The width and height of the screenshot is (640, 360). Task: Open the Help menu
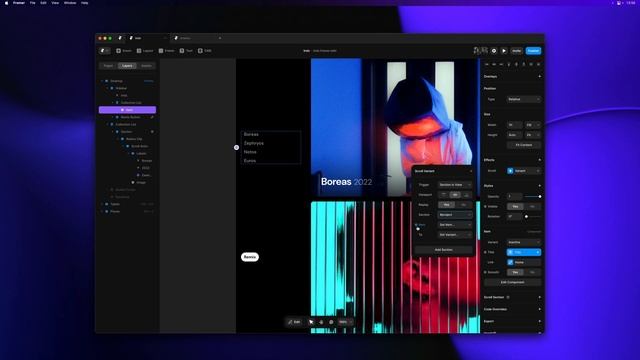84,3
